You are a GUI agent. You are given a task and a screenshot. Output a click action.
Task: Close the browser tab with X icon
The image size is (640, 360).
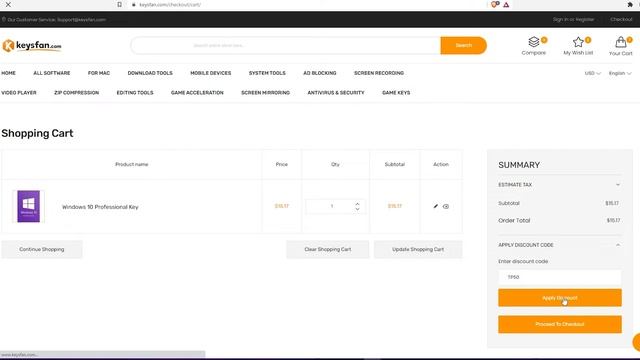click(x=8, y=4)
